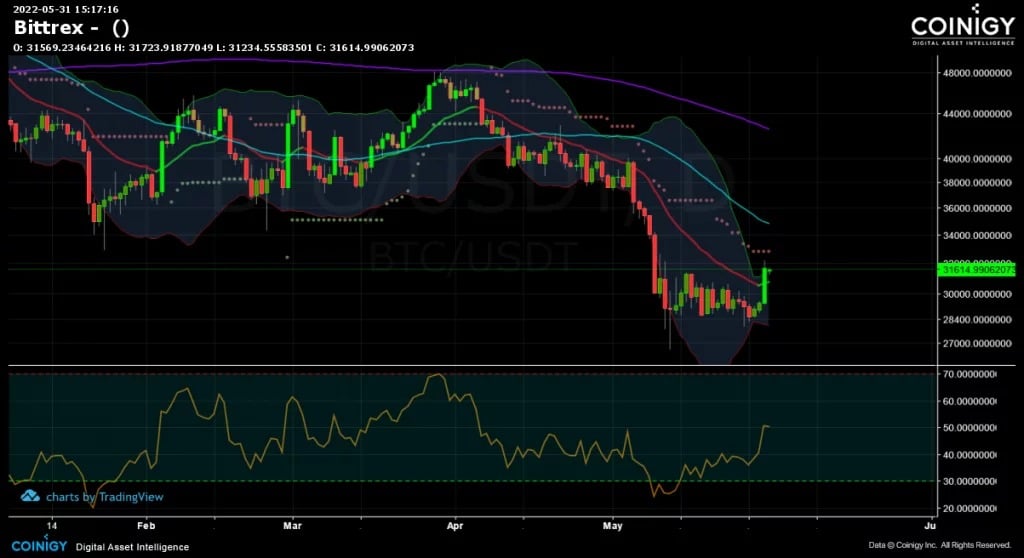Click the TradingView cloud icon

point(30,497)
